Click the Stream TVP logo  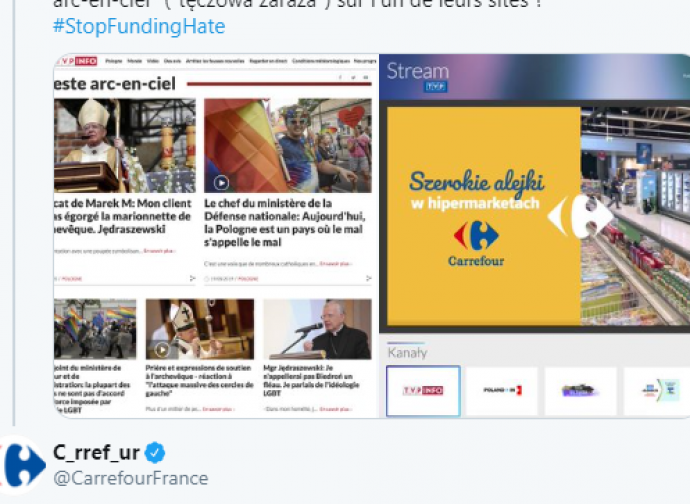tap(418, 77)
